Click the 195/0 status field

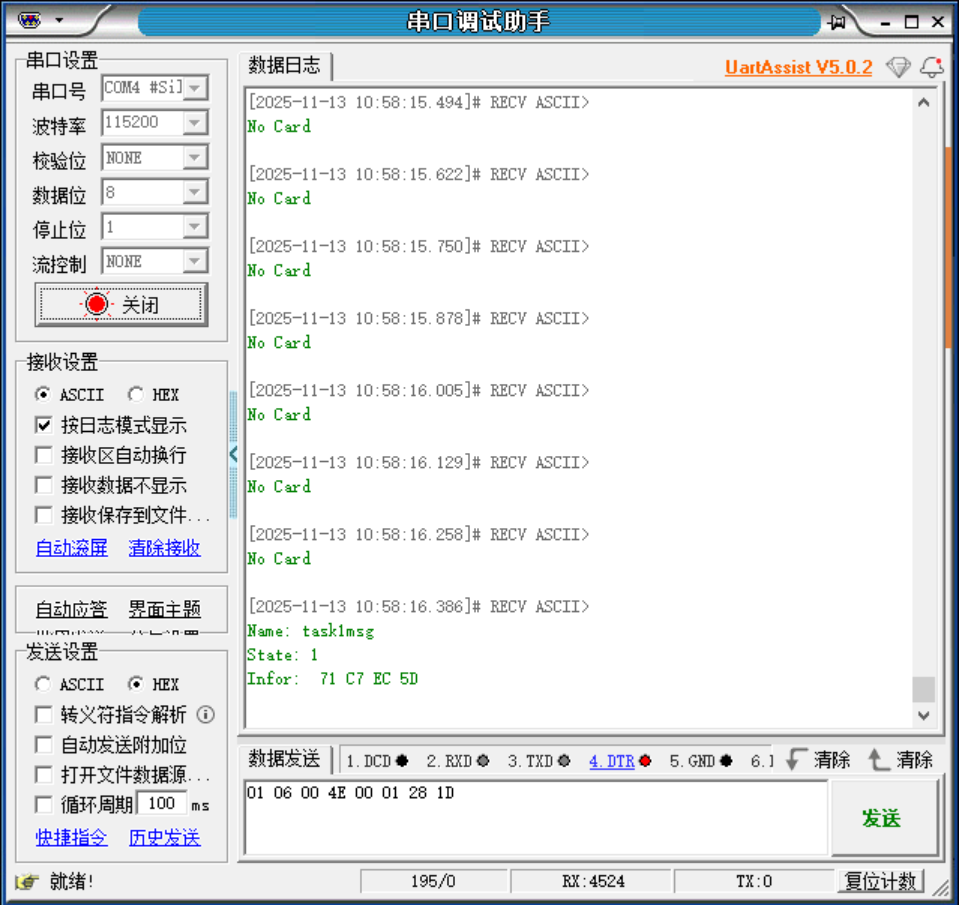(x=433, y=881)
